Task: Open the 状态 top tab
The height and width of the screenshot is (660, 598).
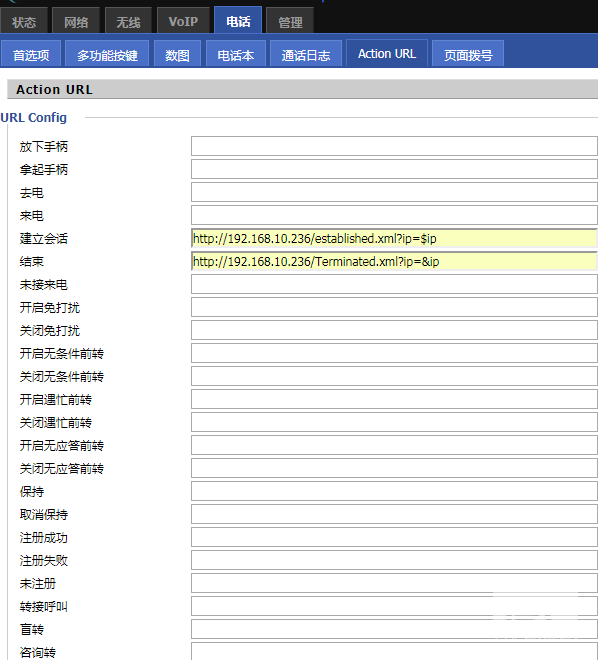Action: pos(24,21)
